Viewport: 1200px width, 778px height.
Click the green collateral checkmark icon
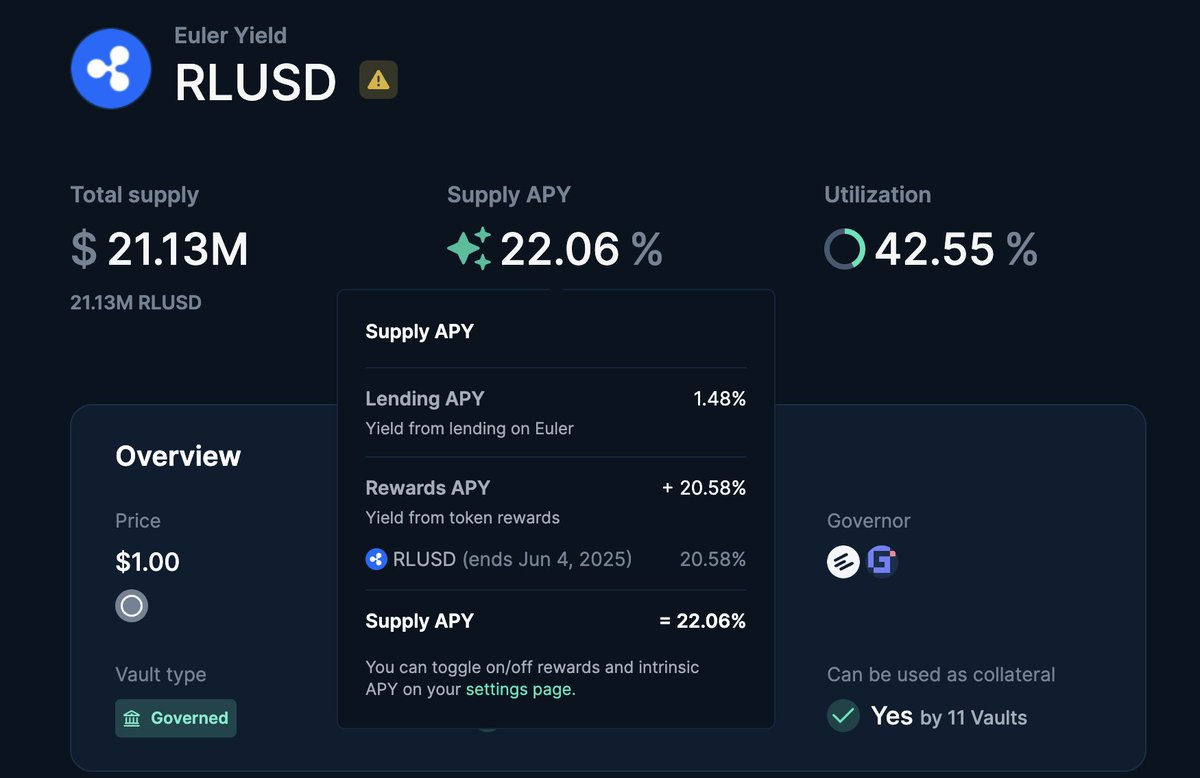click(843, 716)
